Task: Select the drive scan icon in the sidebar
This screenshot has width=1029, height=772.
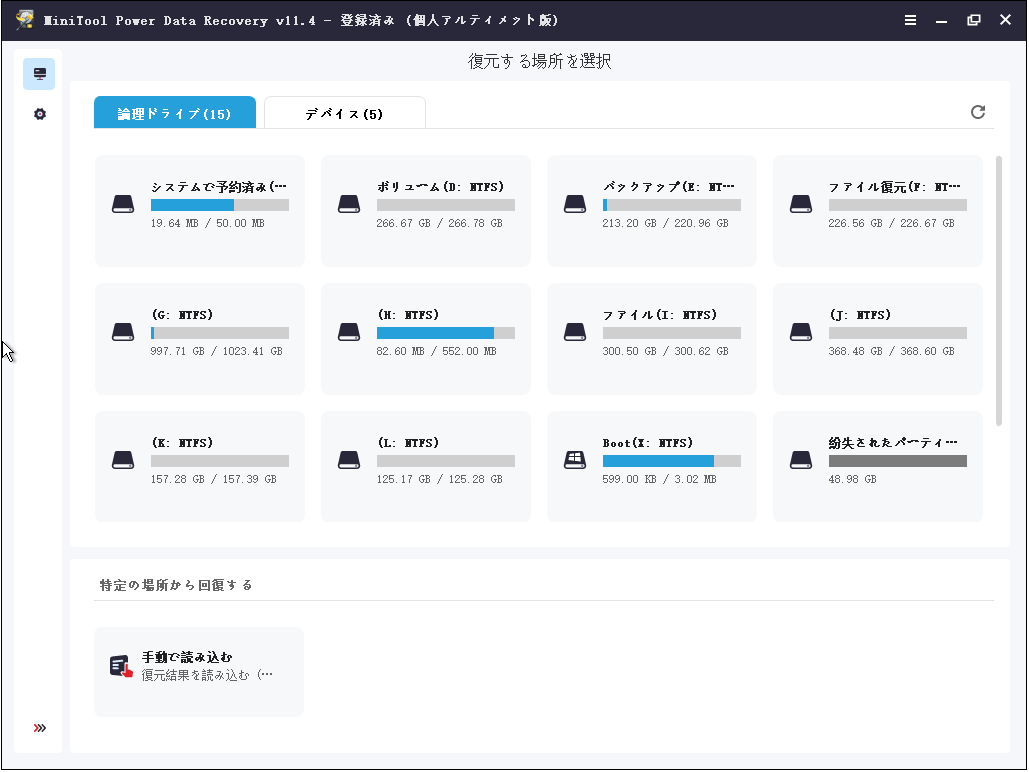Action: click(39, 73)
